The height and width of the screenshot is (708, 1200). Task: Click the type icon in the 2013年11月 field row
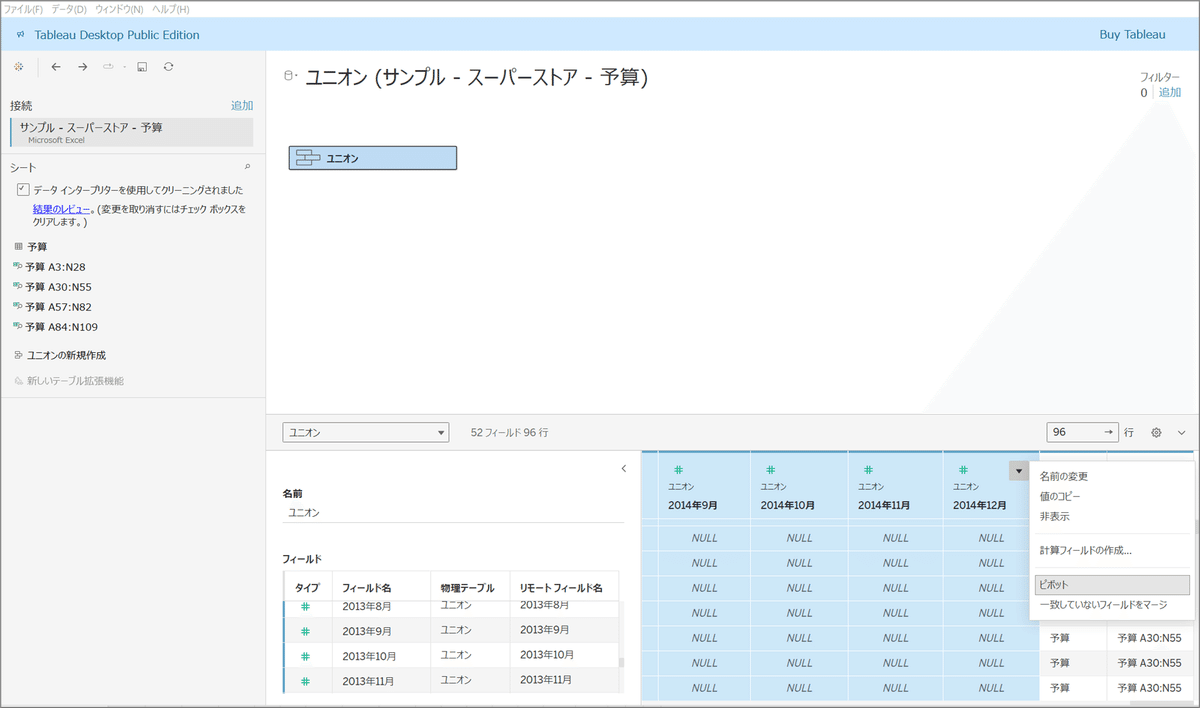306,681
